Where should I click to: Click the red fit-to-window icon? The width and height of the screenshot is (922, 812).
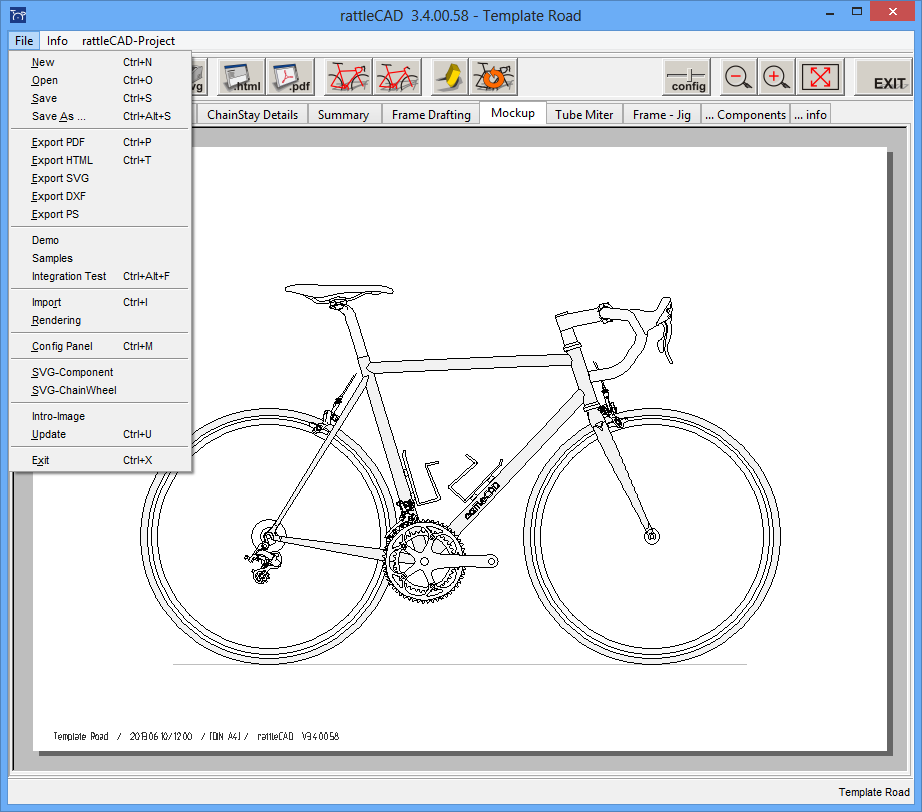click(x=820, y=77)
